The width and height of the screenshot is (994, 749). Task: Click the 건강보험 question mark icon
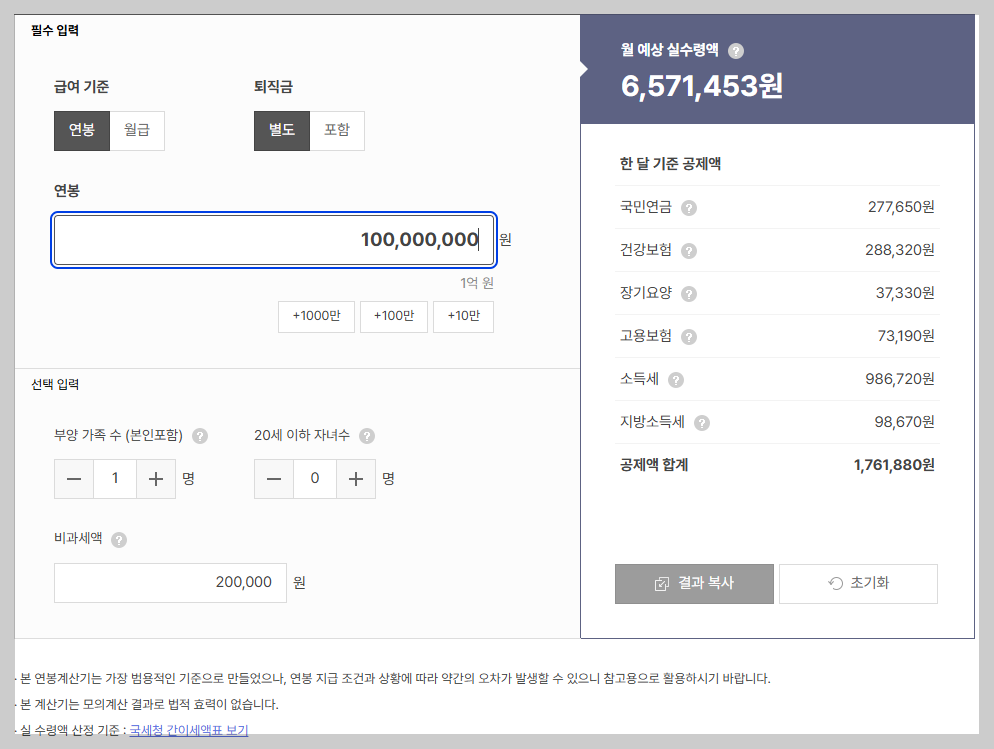coord(688,250)
